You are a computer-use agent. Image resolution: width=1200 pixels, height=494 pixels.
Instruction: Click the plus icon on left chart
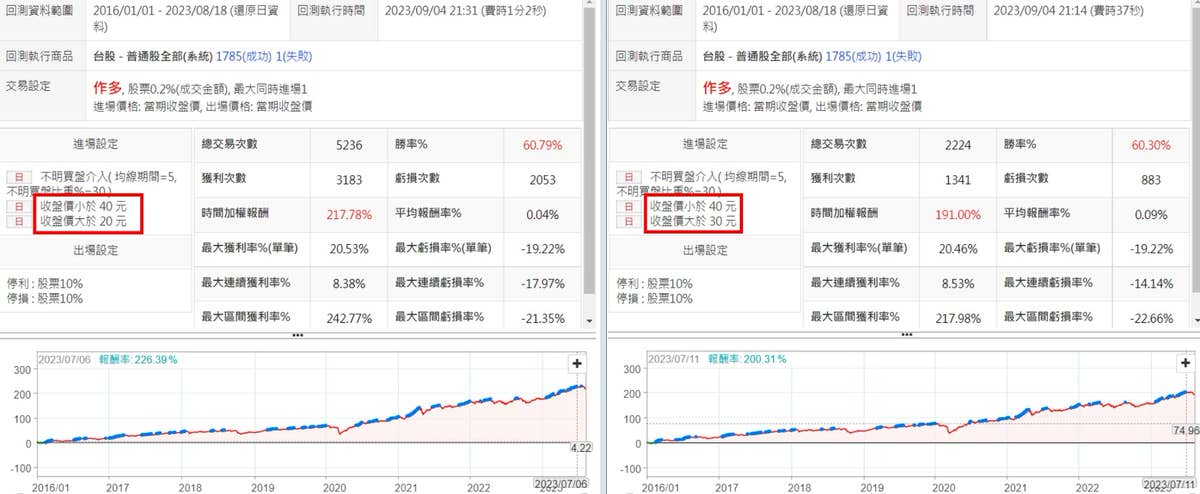point(577,363)
